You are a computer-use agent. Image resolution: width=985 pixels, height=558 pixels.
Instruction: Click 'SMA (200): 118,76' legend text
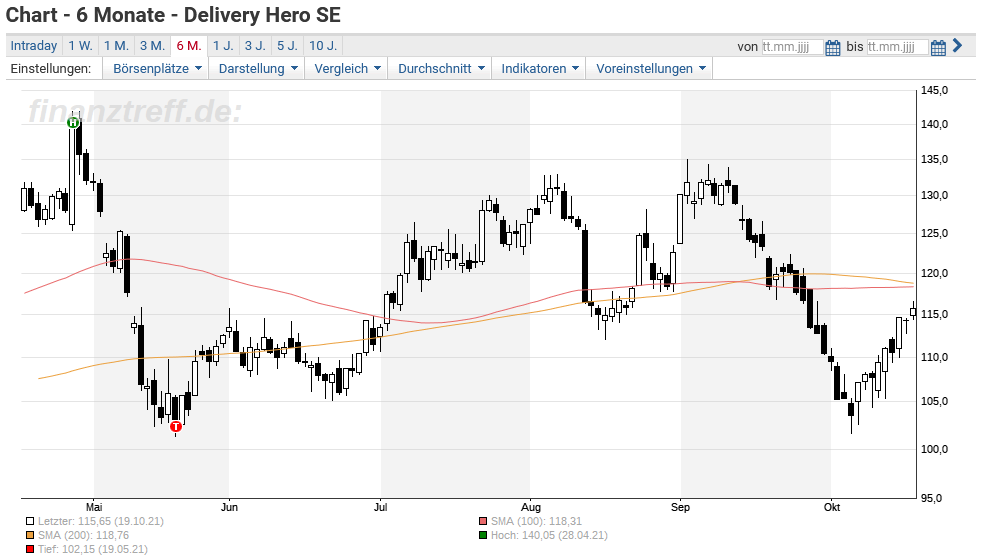(x=83, y=535)
